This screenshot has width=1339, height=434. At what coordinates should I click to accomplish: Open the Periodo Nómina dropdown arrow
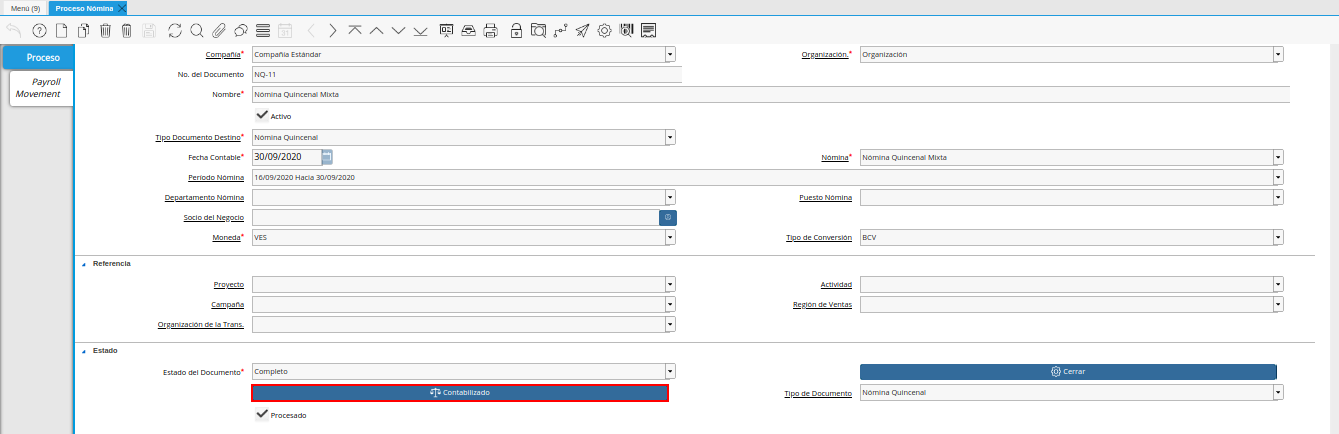pos(1278,177)
